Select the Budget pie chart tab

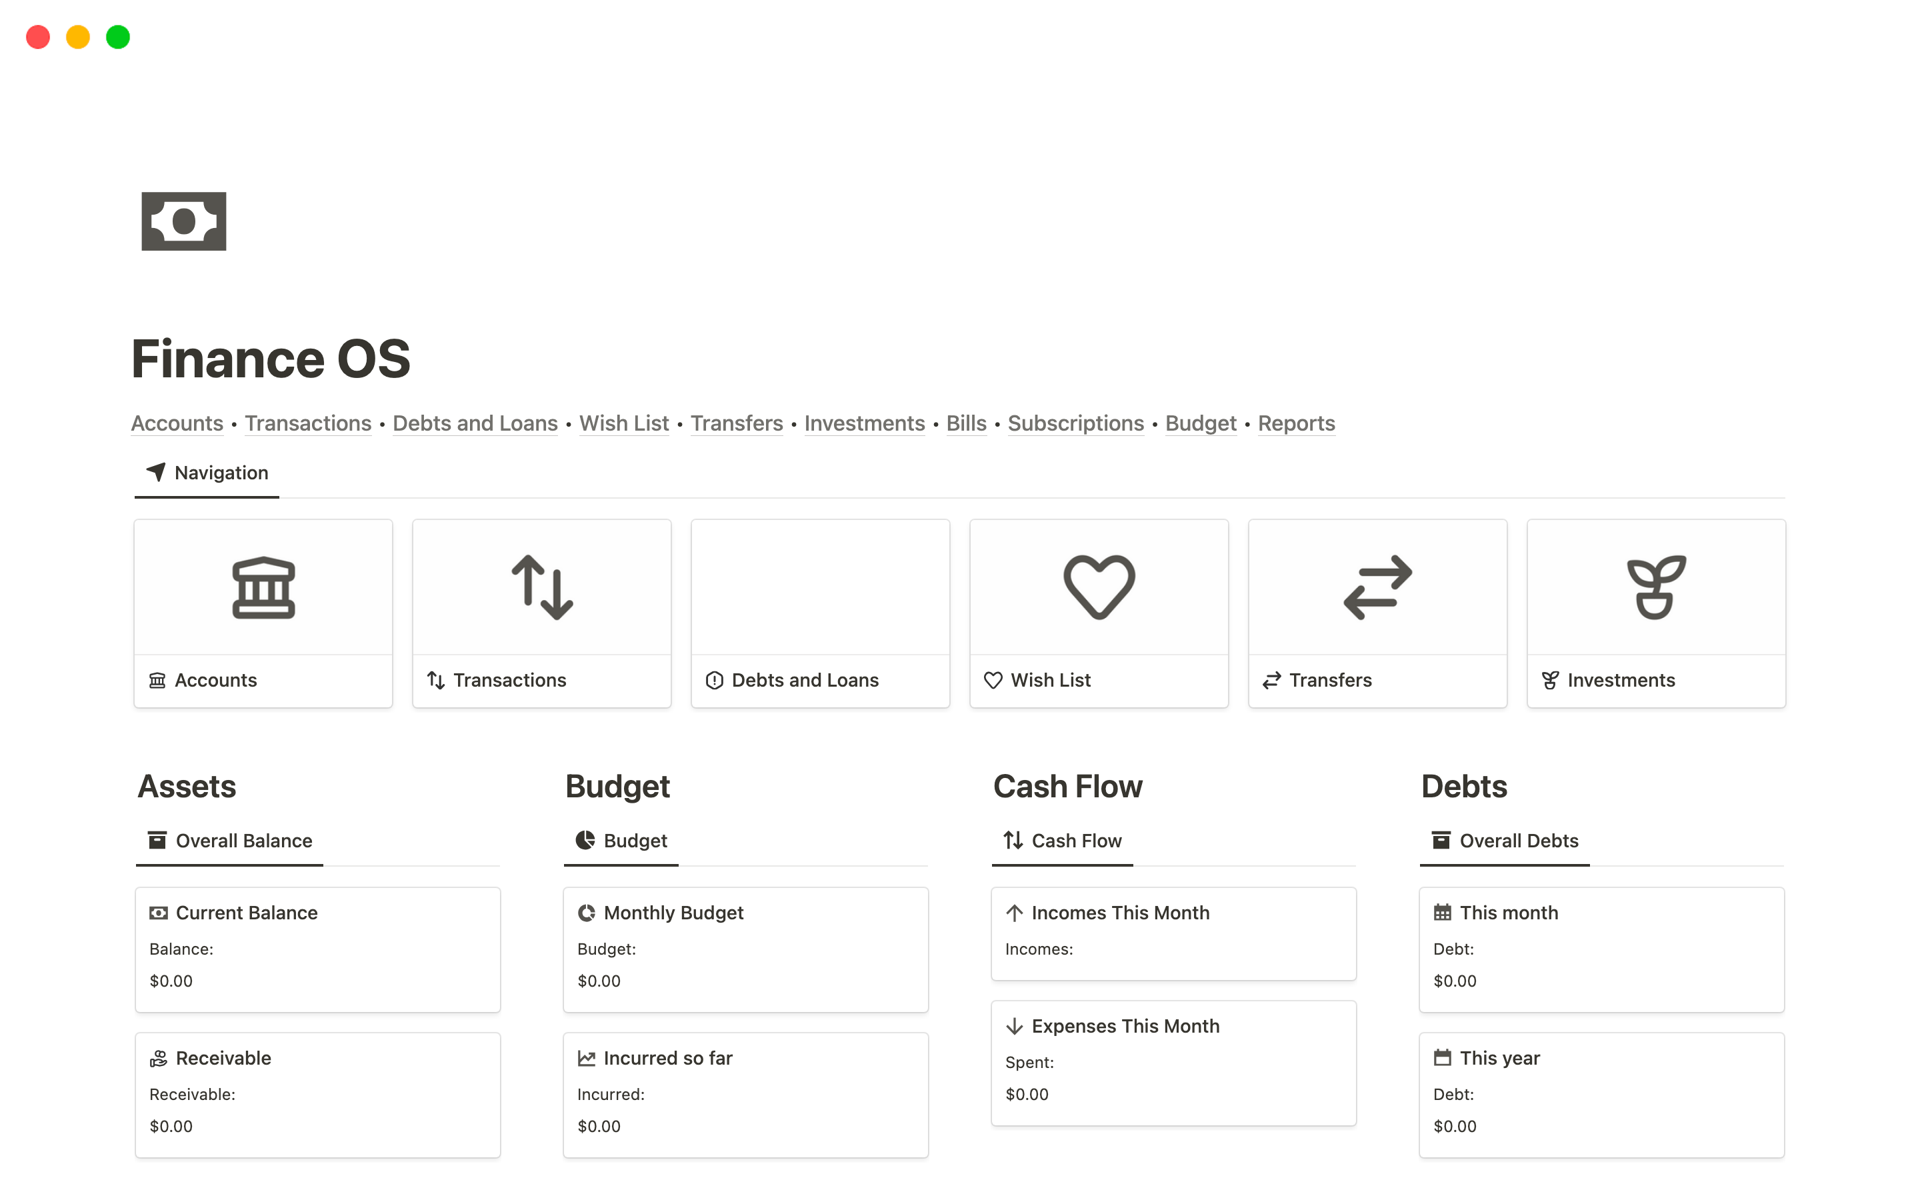pos(621,841)
